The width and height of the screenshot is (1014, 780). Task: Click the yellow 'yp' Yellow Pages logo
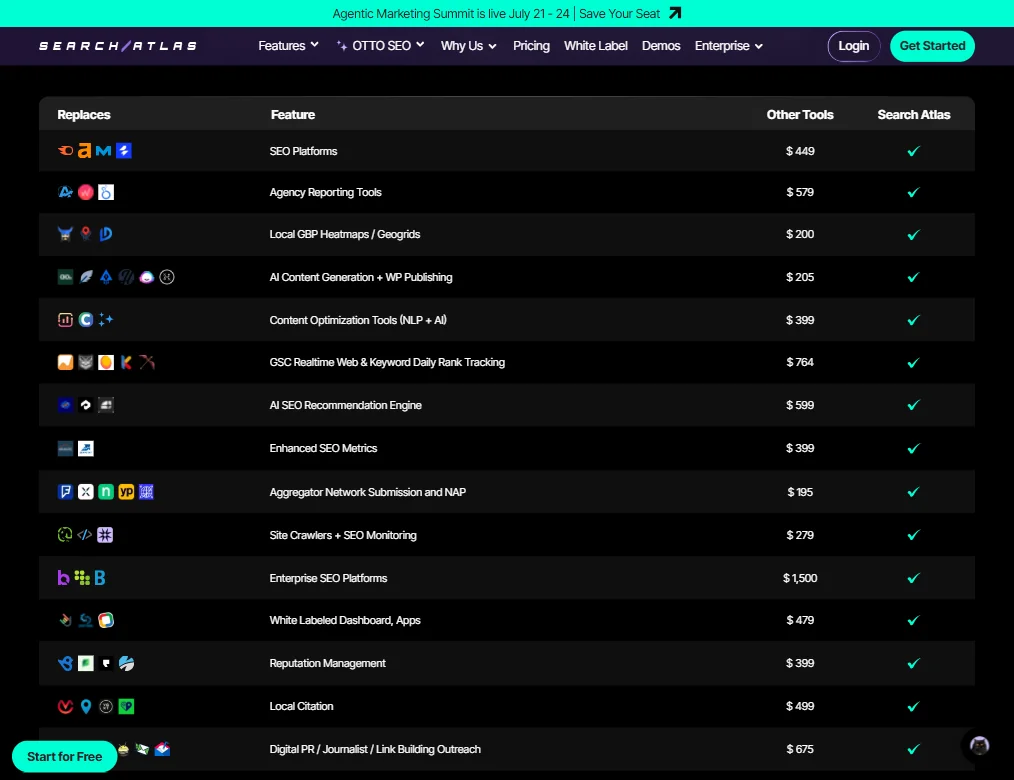point(126,492)
